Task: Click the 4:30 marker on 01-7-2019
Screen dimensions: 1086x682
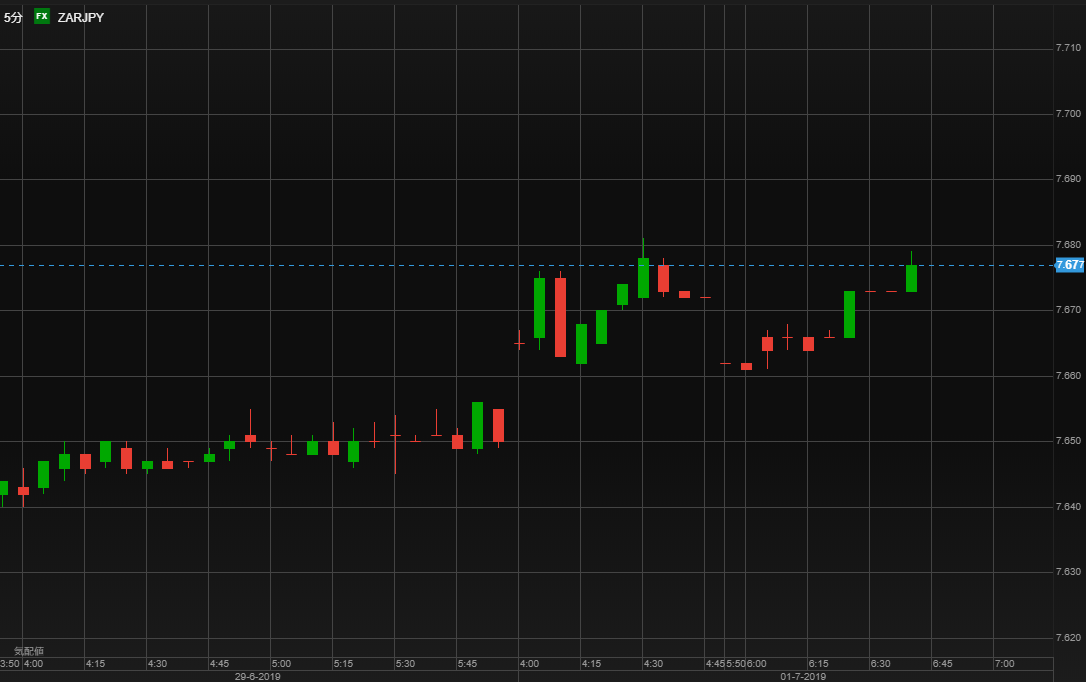Action: point(653,663)
